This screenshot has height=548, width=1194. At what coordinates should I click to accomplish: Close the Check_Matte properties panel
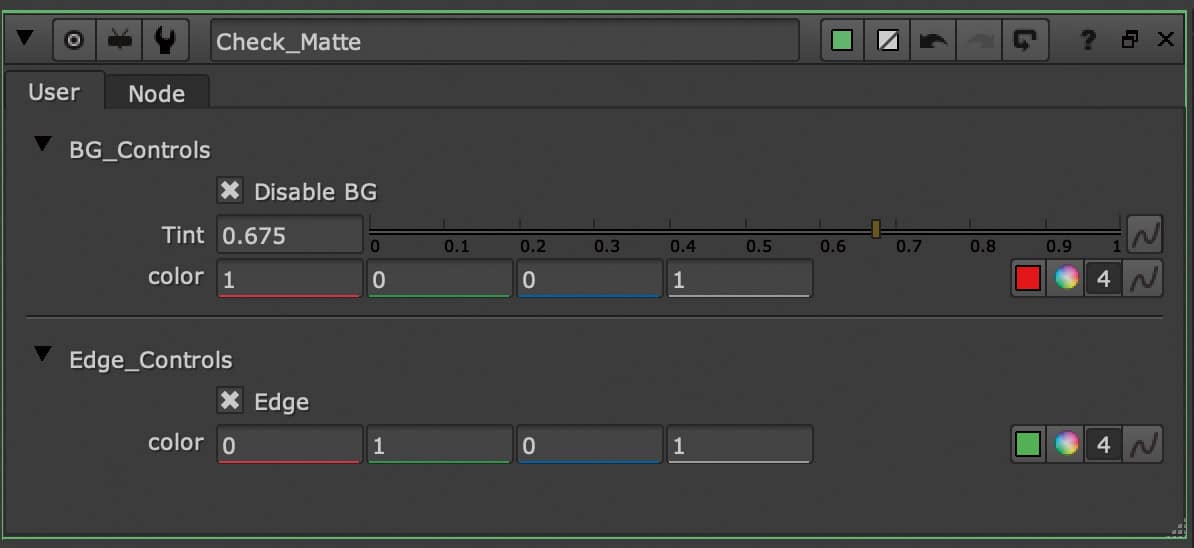[1166, 39]
